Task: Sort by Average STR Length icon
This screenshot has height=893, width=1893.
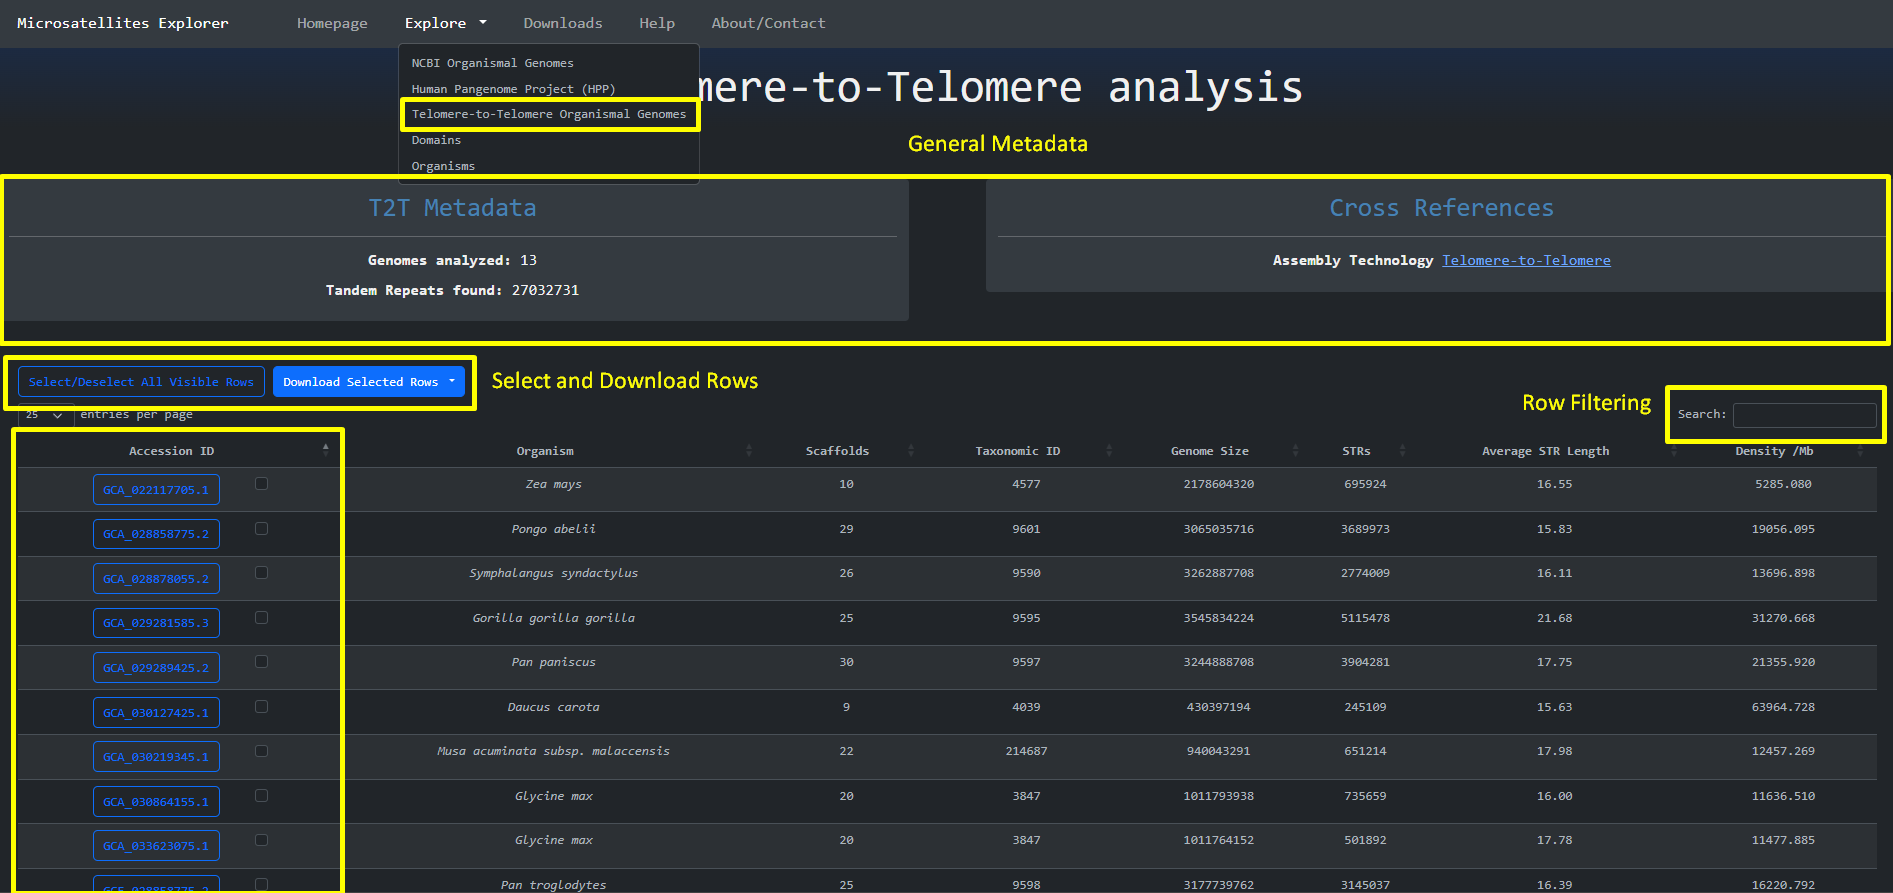Action: pos(1674,451)
